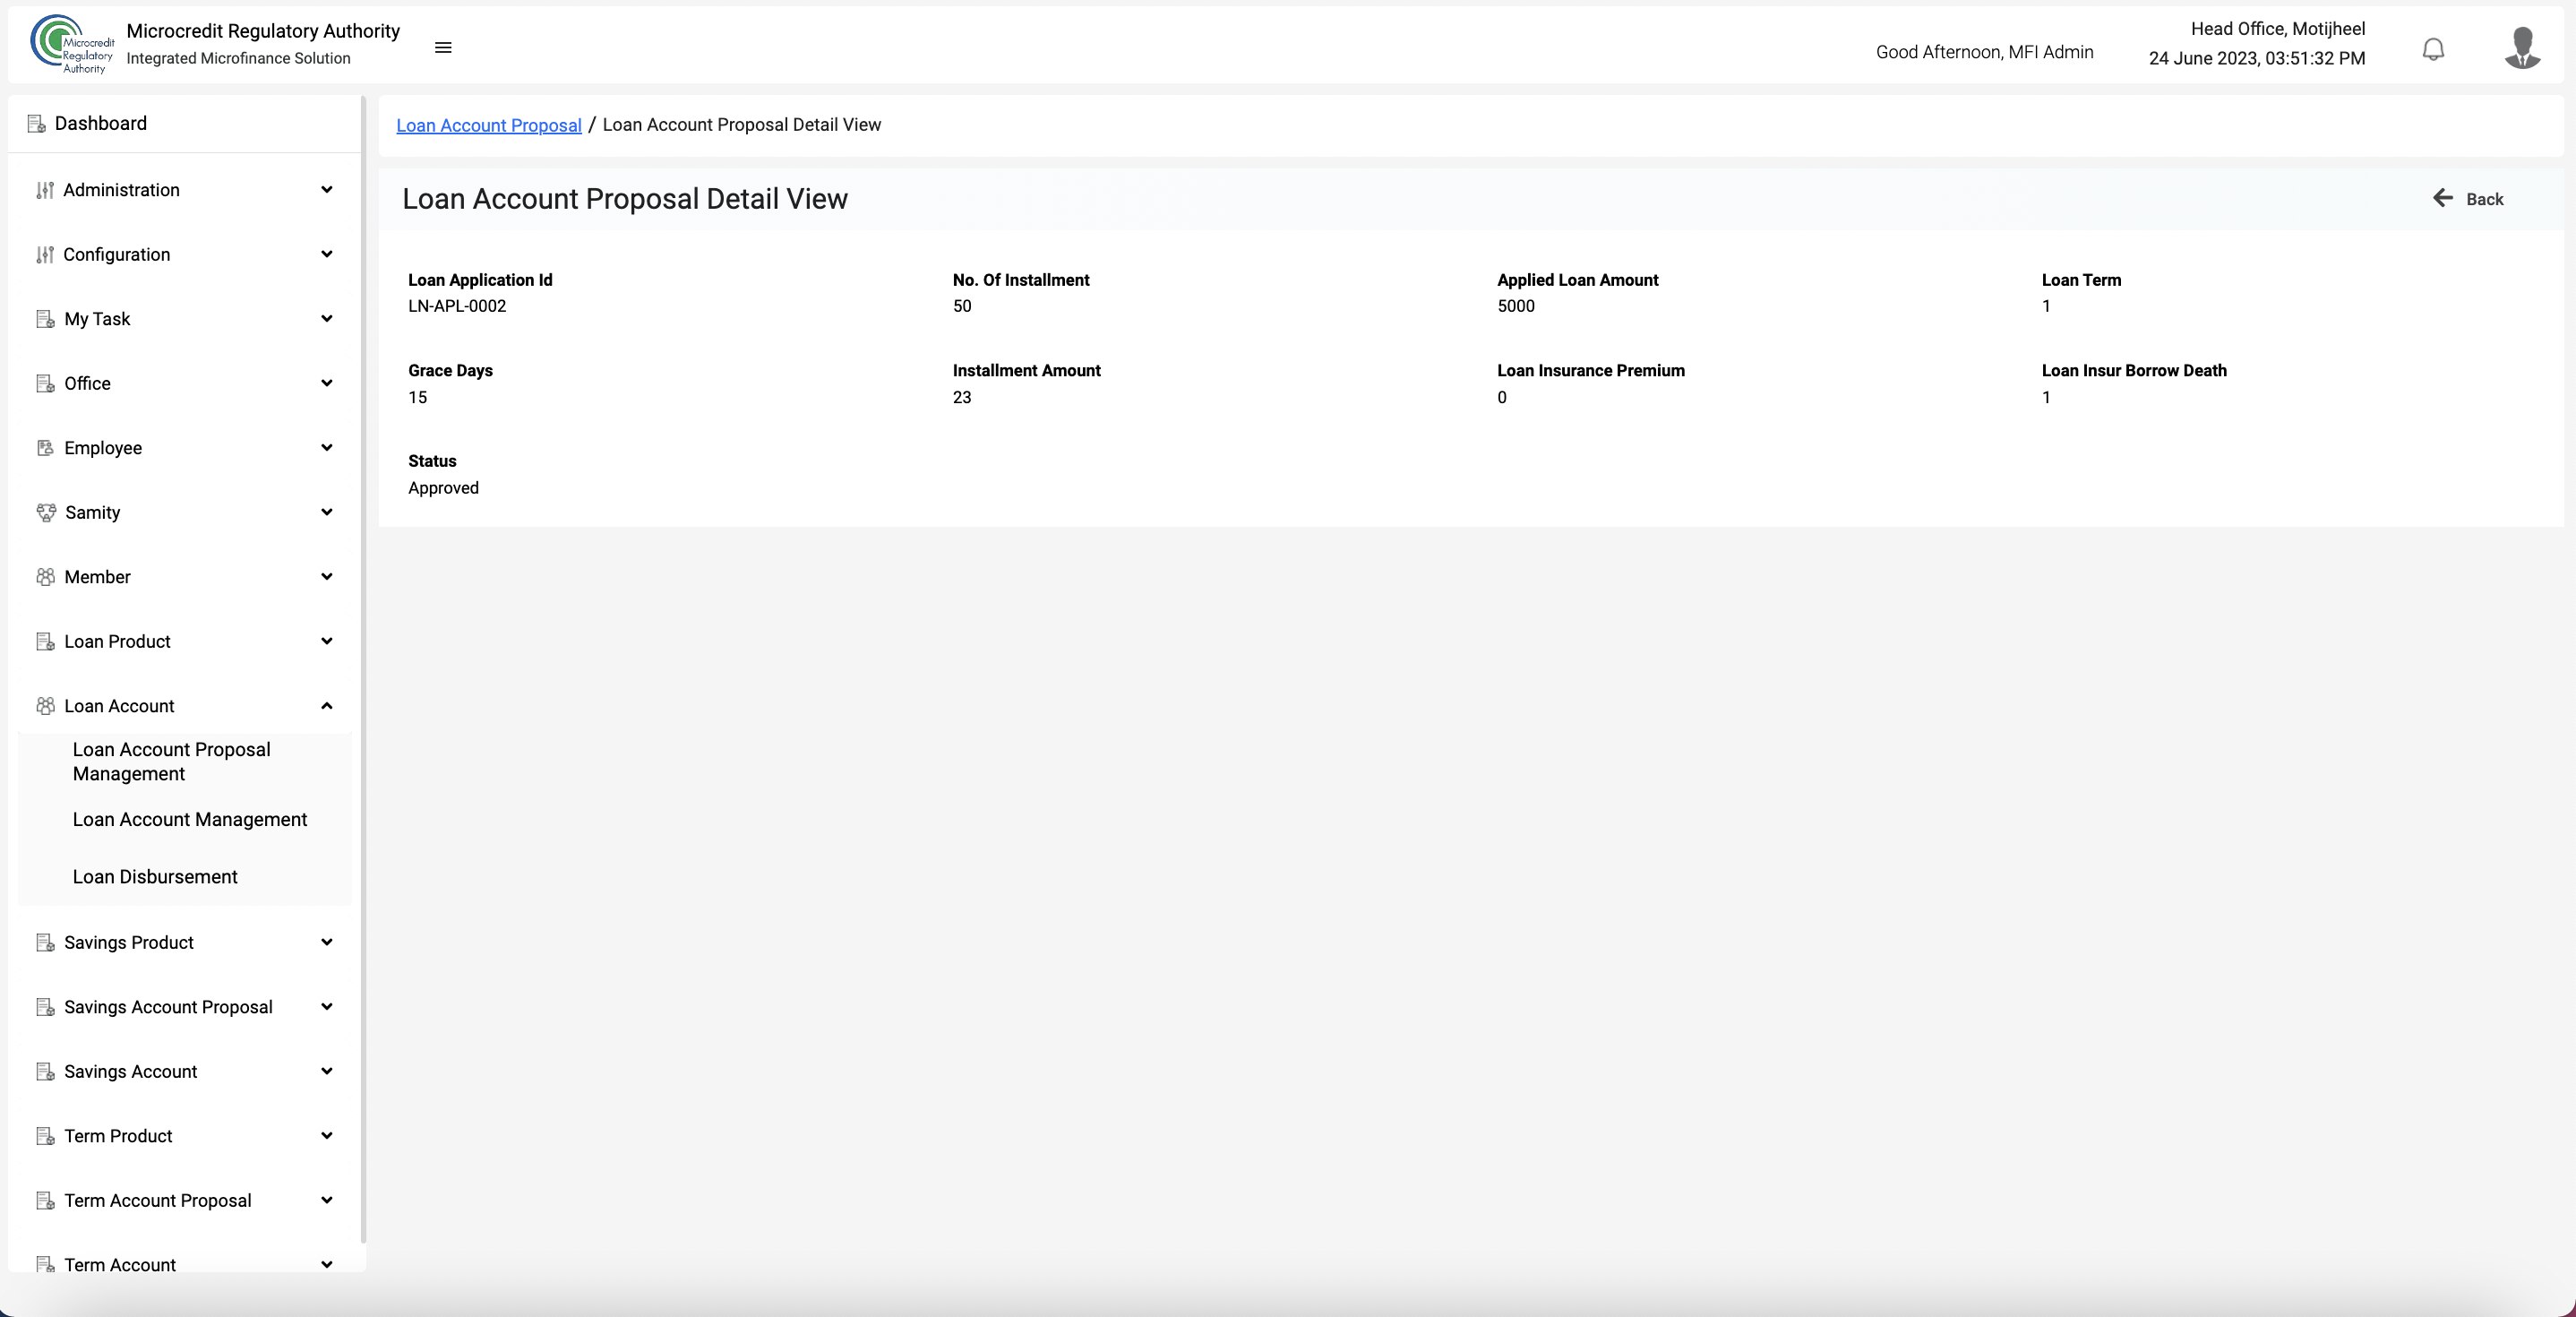Click the Installment Amount value 23

coord(961,397)
